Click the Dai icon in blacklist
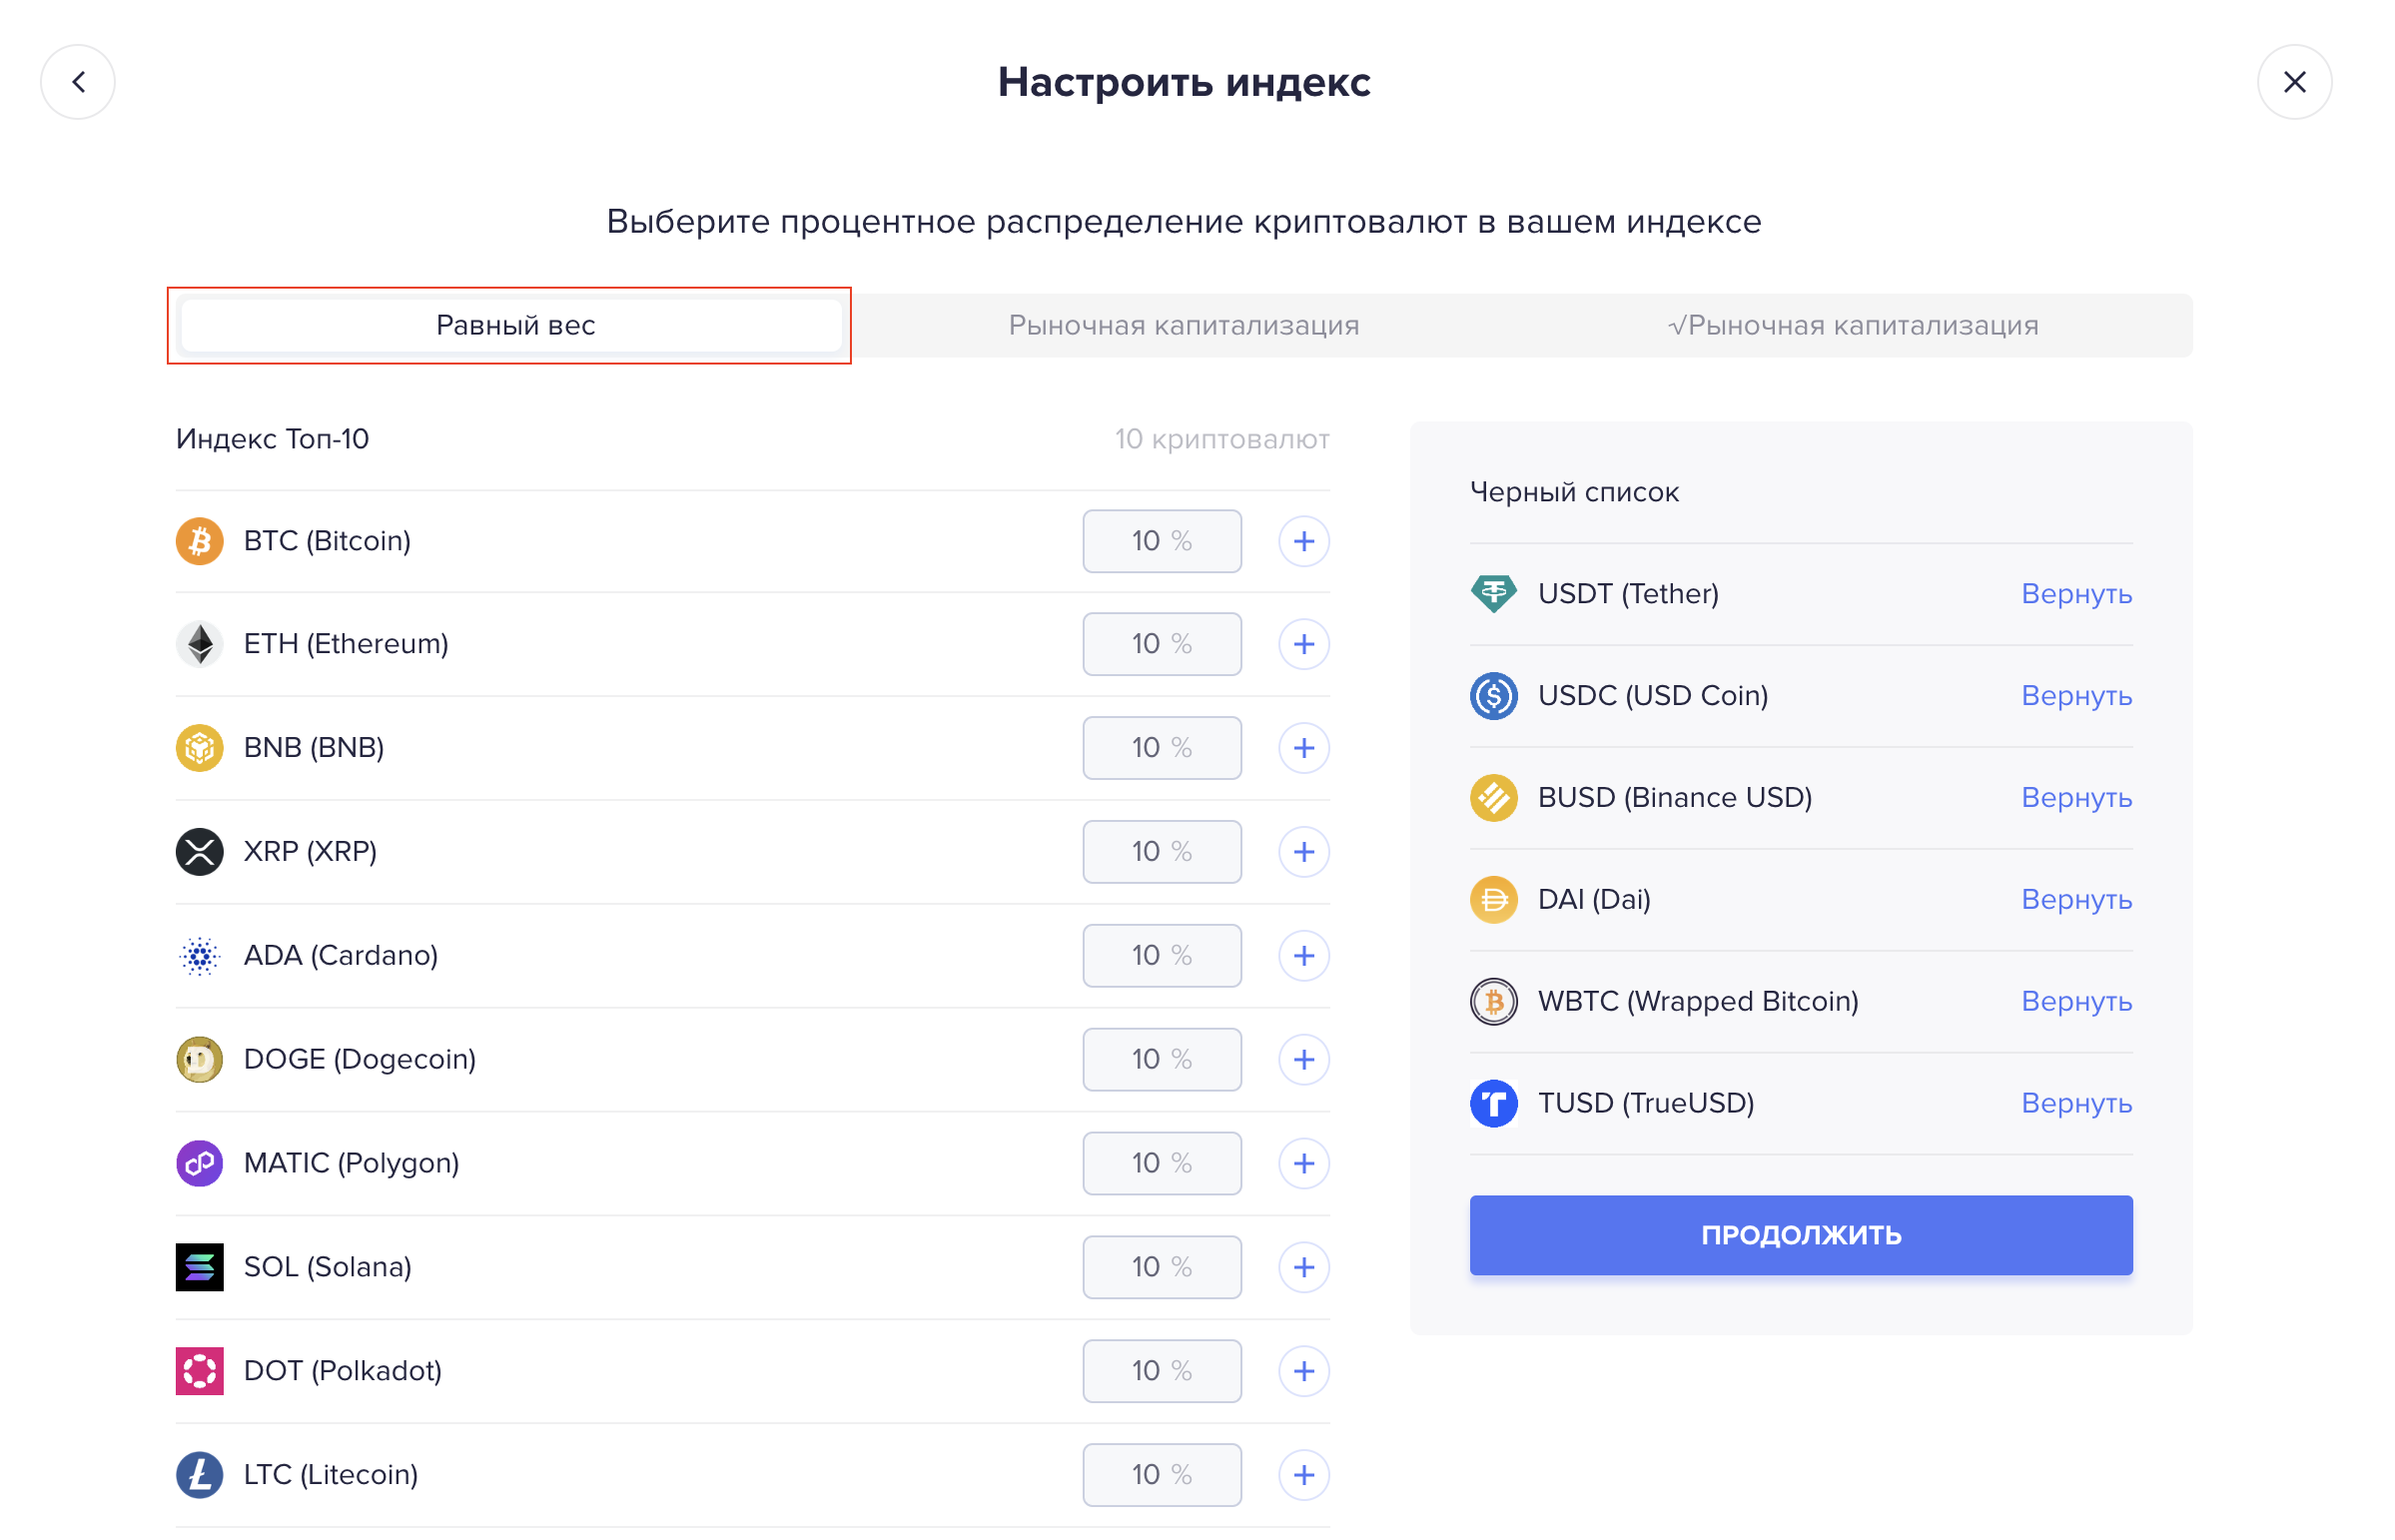The height and width of the screenshot is (1540, 2395). point(1494,900)
